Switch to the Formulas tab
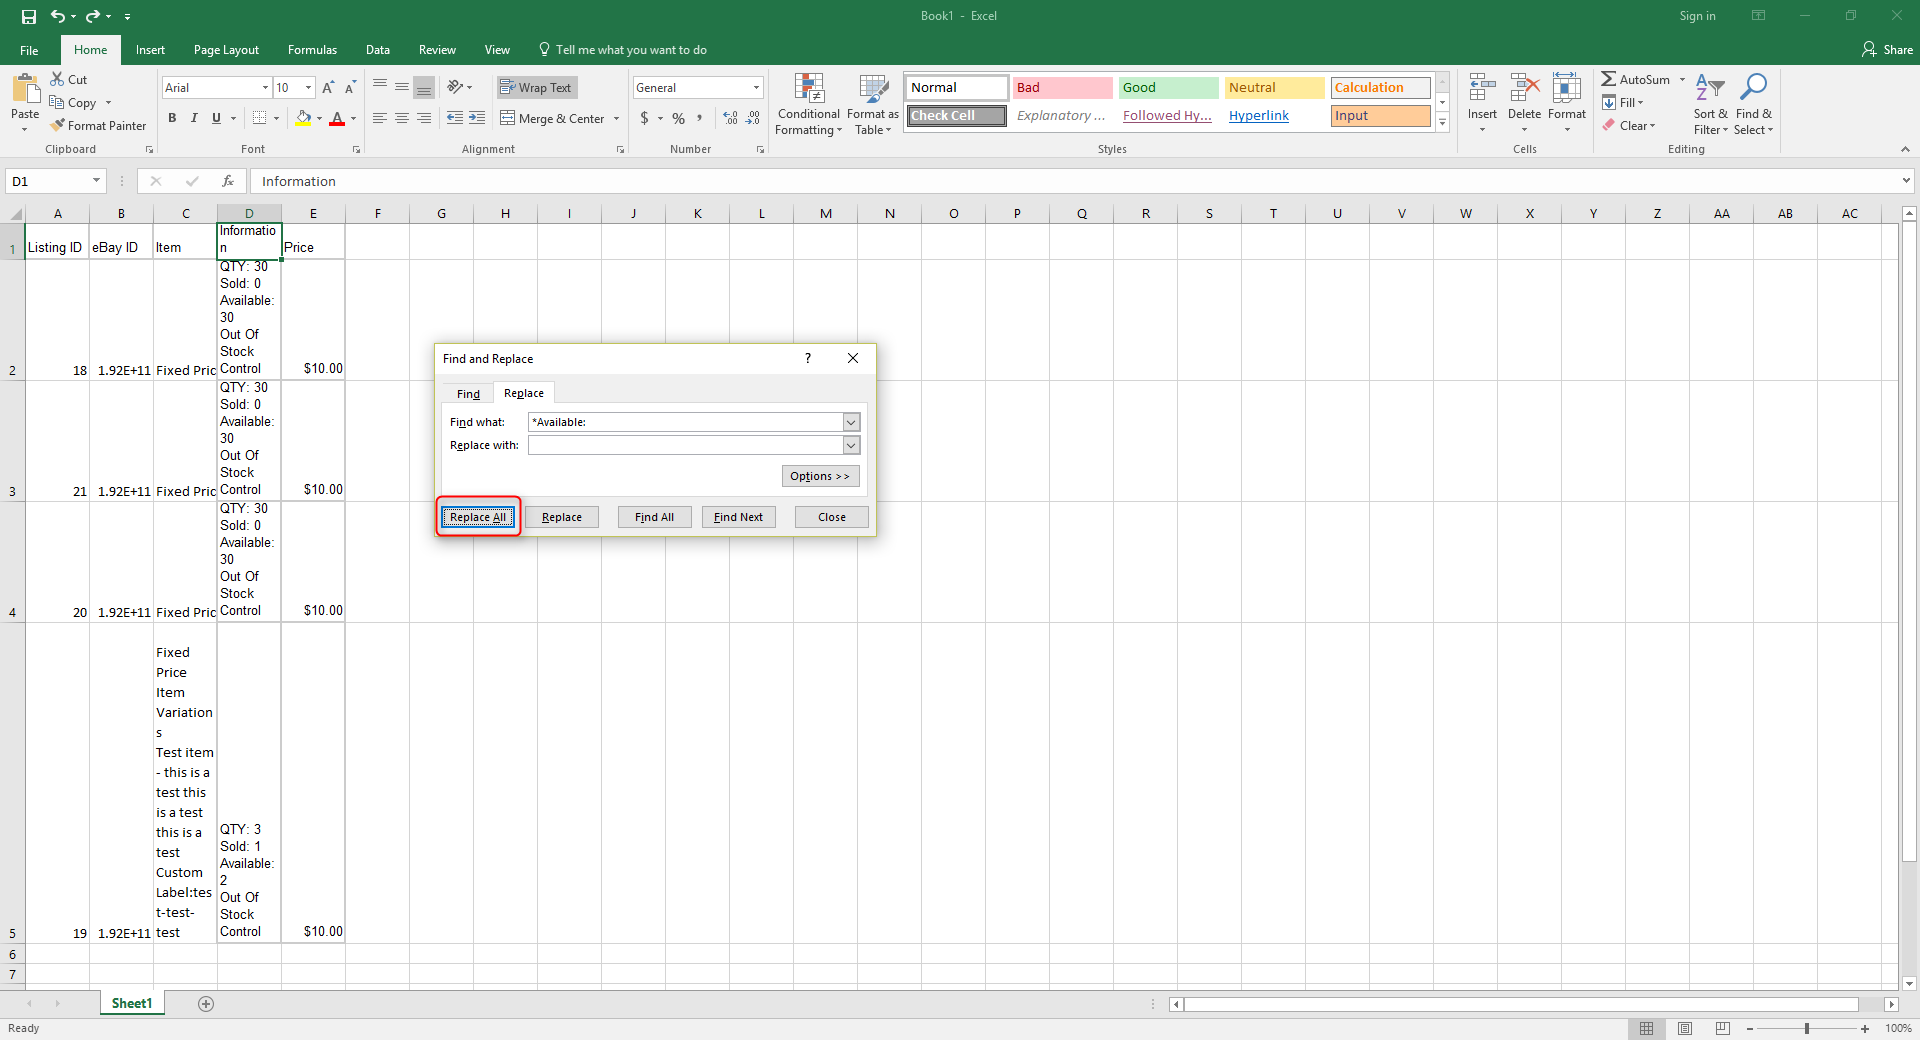Viewport: 1920px width, 1040px height. point(312,50)
